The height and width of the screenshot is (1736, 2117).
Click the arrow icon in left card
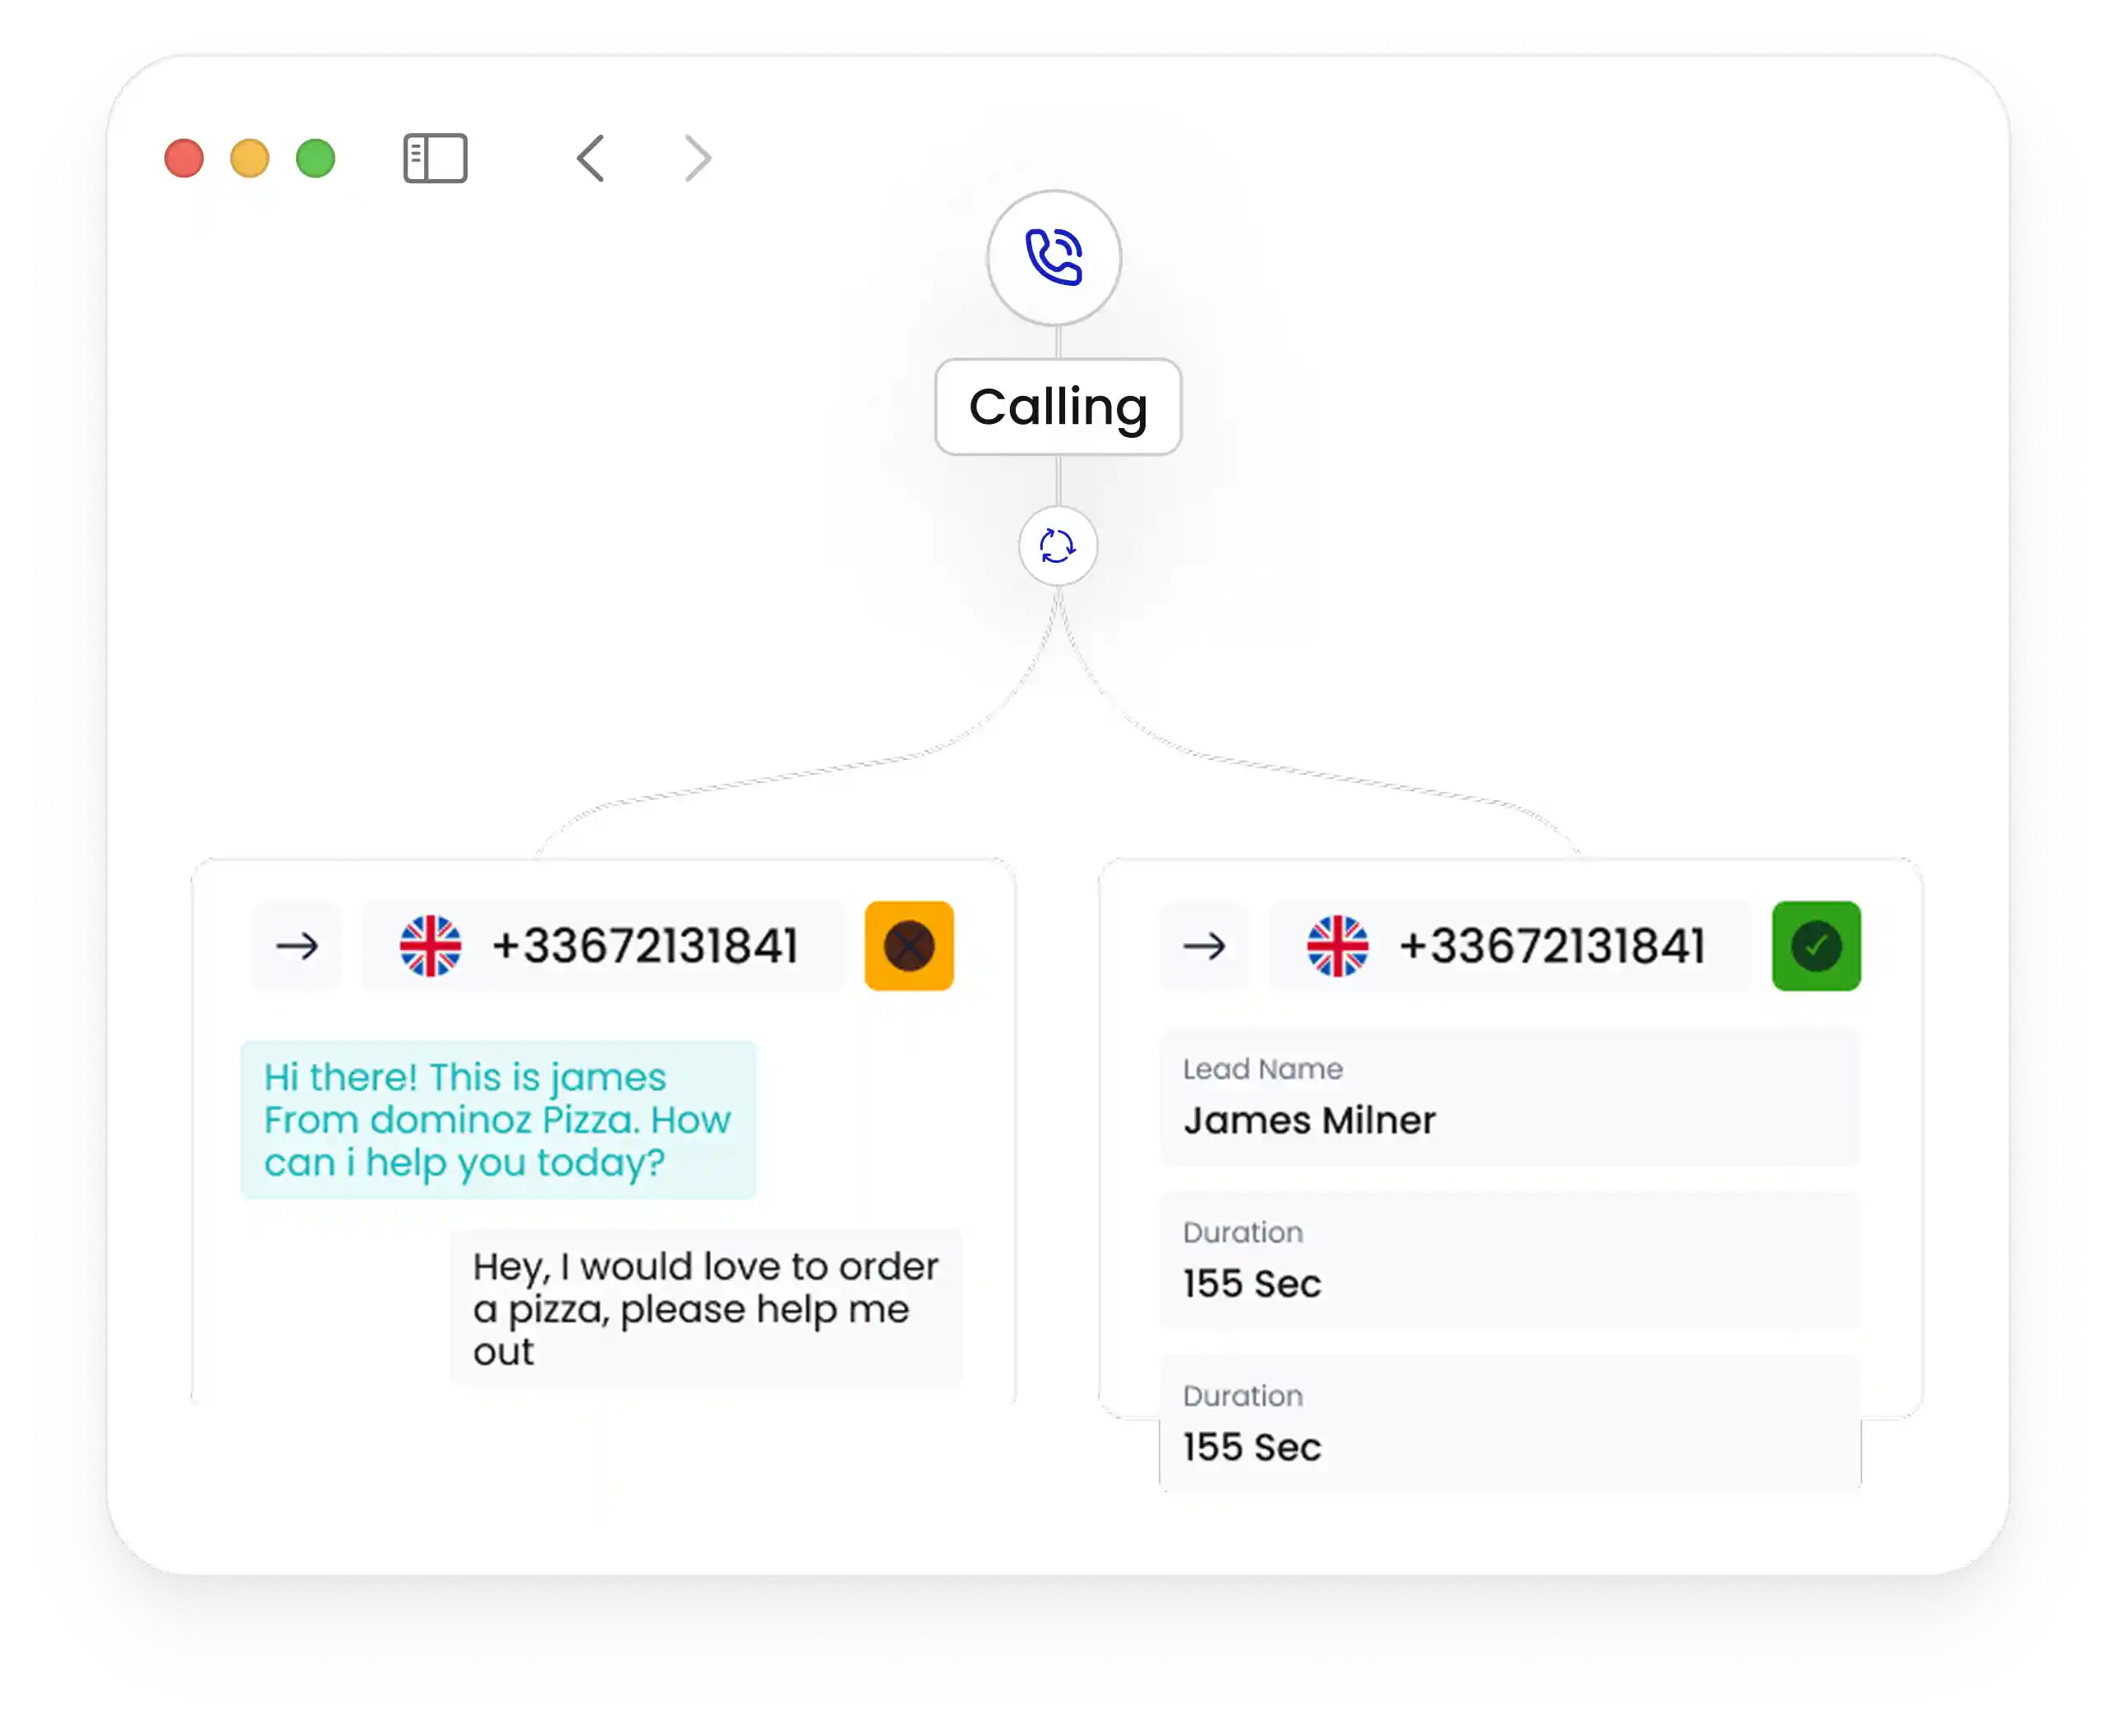(297, 946)
